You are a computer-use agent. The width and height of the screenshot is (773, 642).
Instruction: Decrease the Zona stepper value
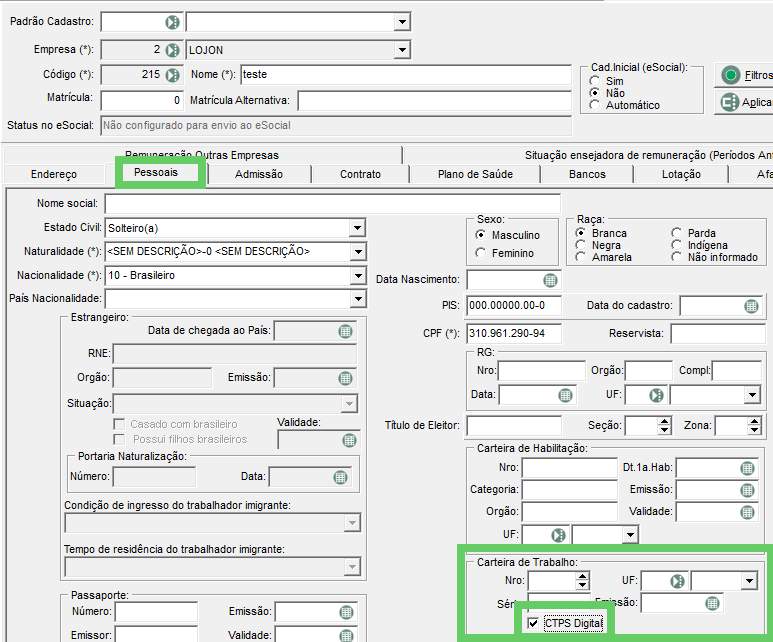[x=754, y=429]
